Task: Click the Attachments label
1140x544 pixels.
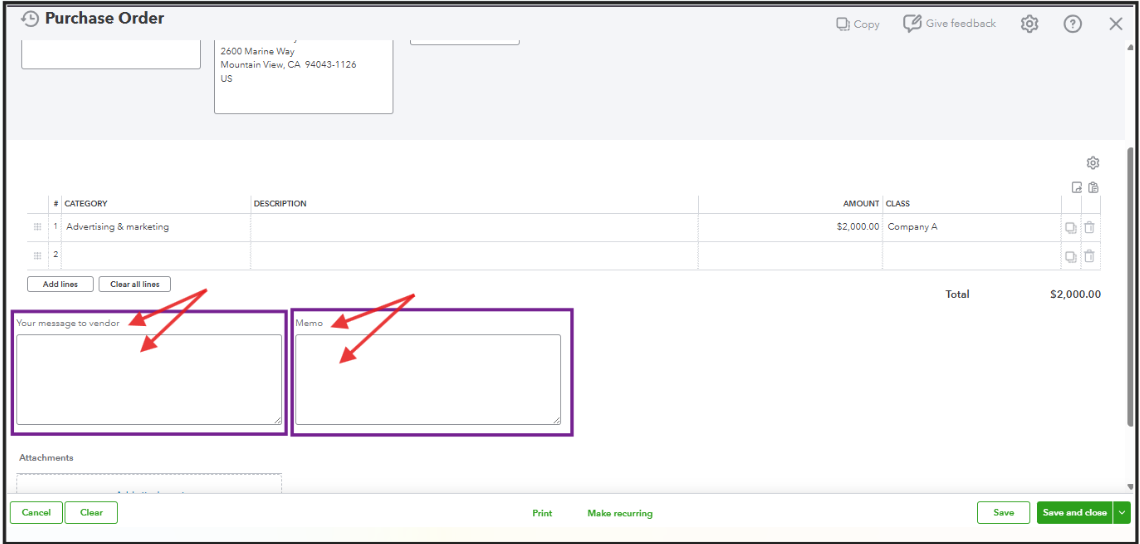Action: 47,457
